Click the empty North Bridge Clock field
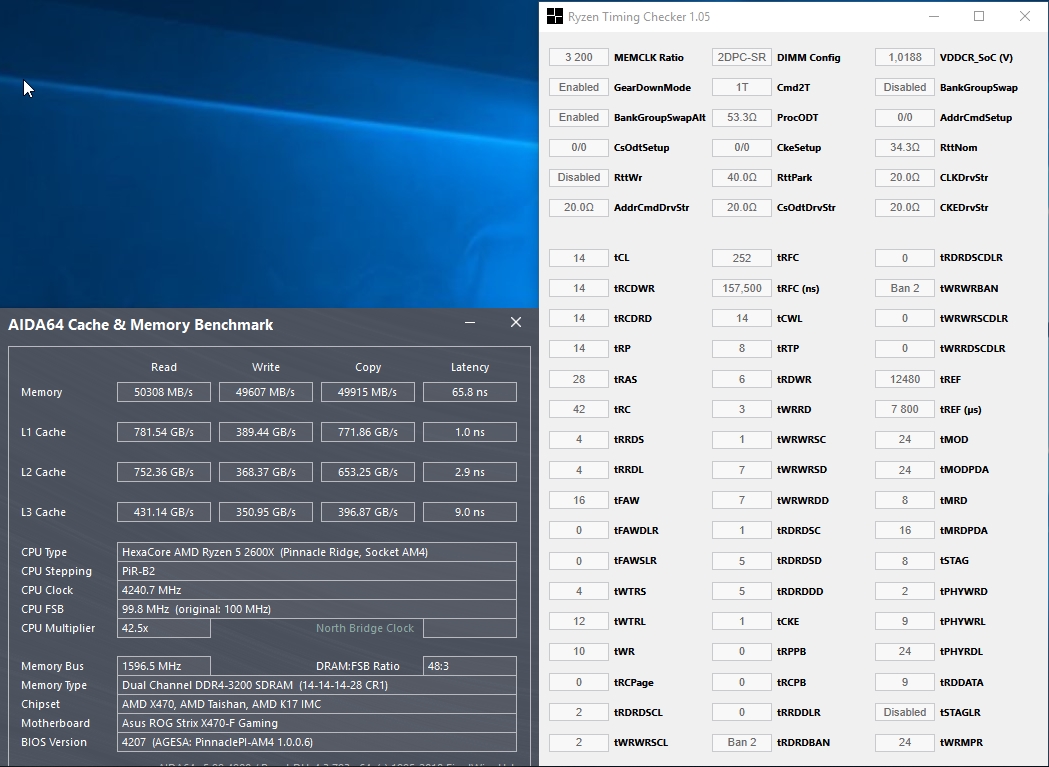The height and width of the screenshot is (767, 1049). pos(470,628)
